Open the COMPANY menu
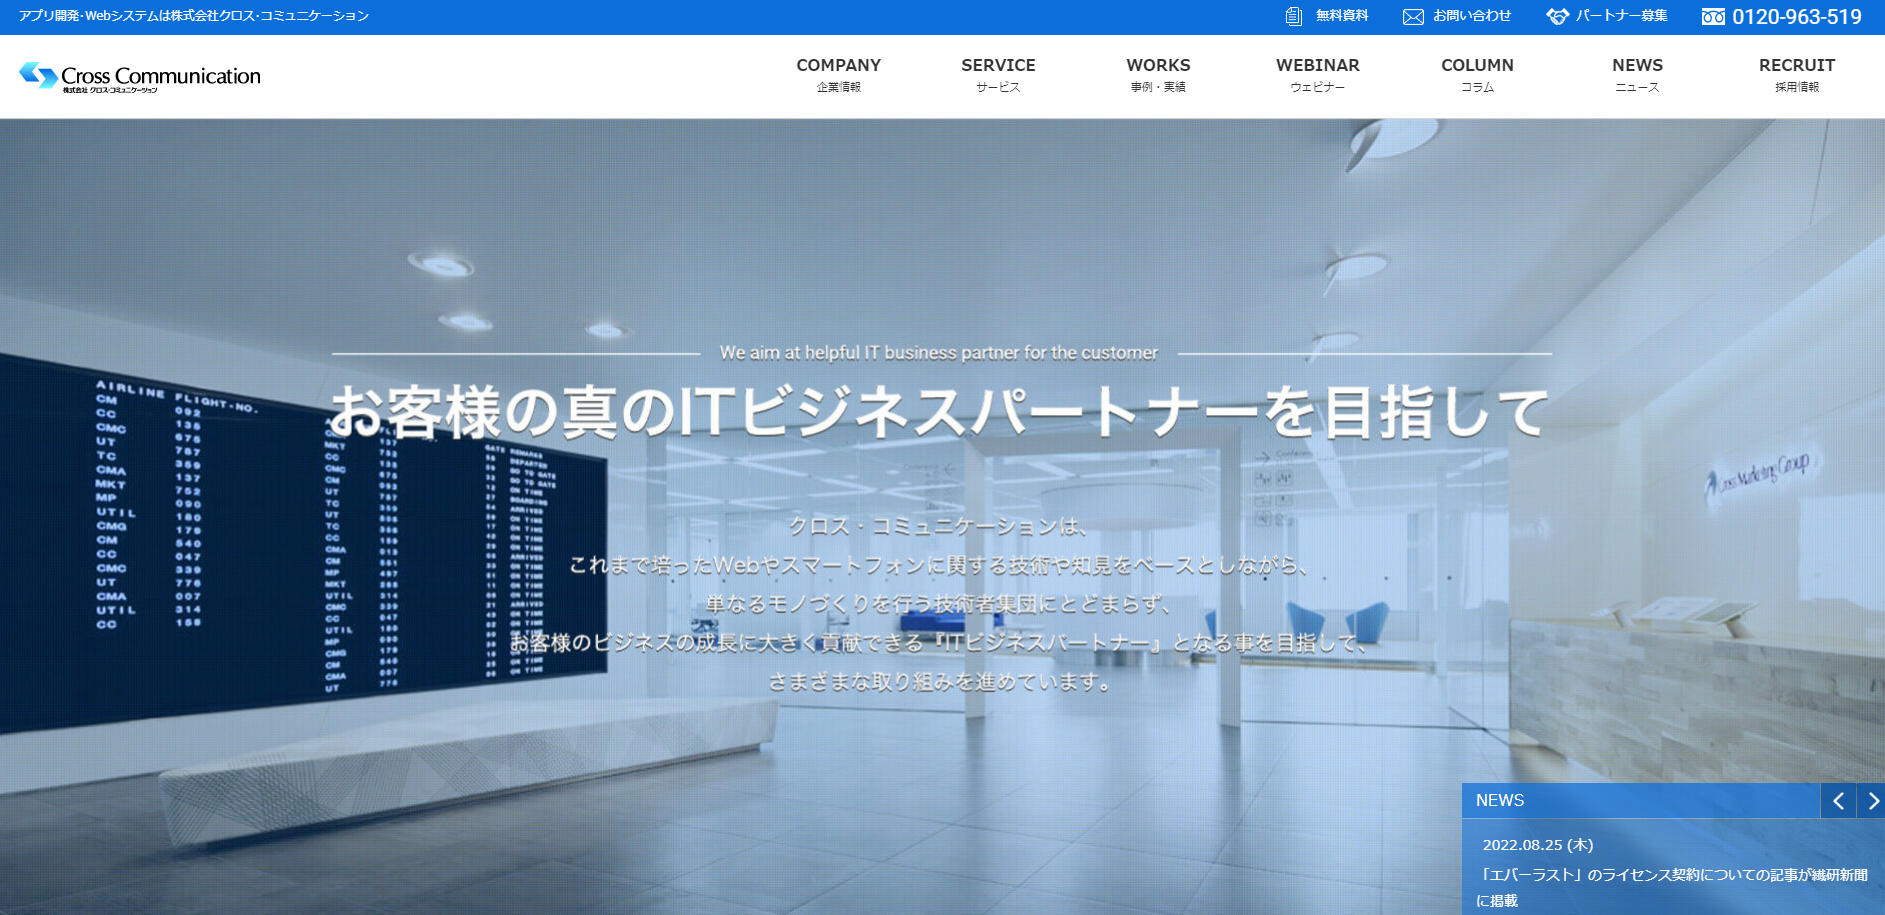The image size is (1885, 915). [x=838, y=75]
